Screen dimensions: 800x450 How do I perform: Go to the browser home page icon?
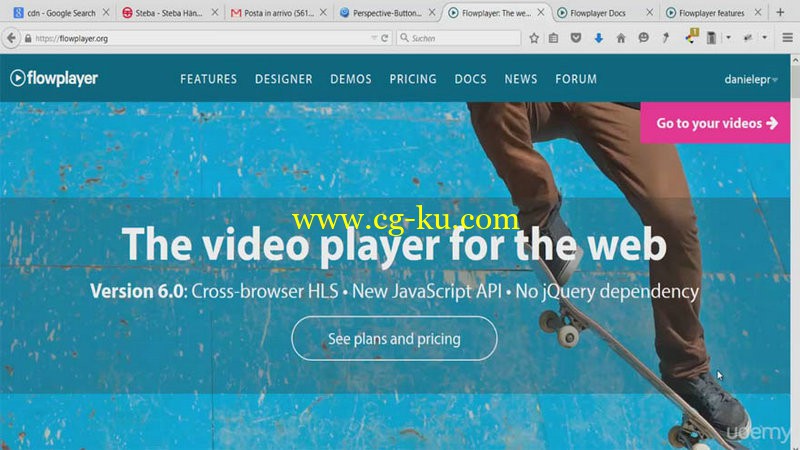tap(621, 38)
